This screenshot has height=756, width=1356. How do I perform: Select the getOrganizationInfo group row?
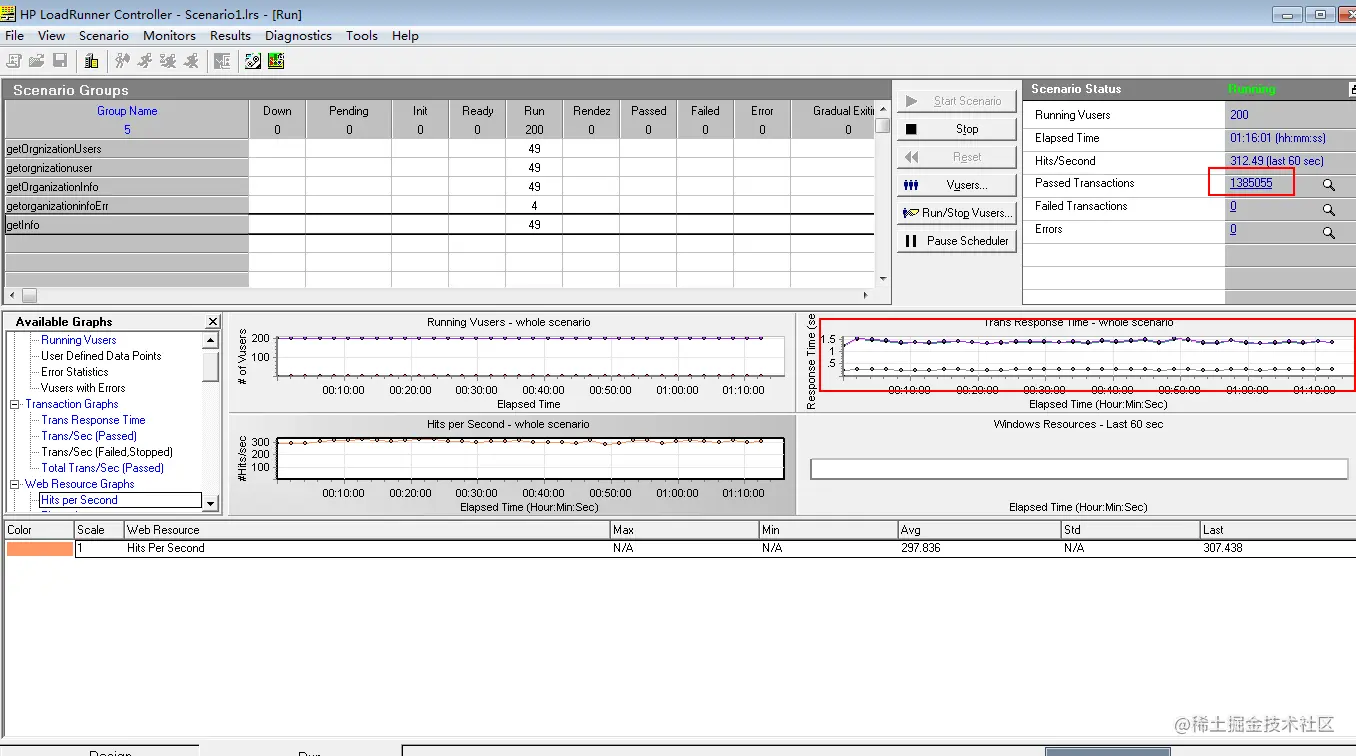[439, 187]
